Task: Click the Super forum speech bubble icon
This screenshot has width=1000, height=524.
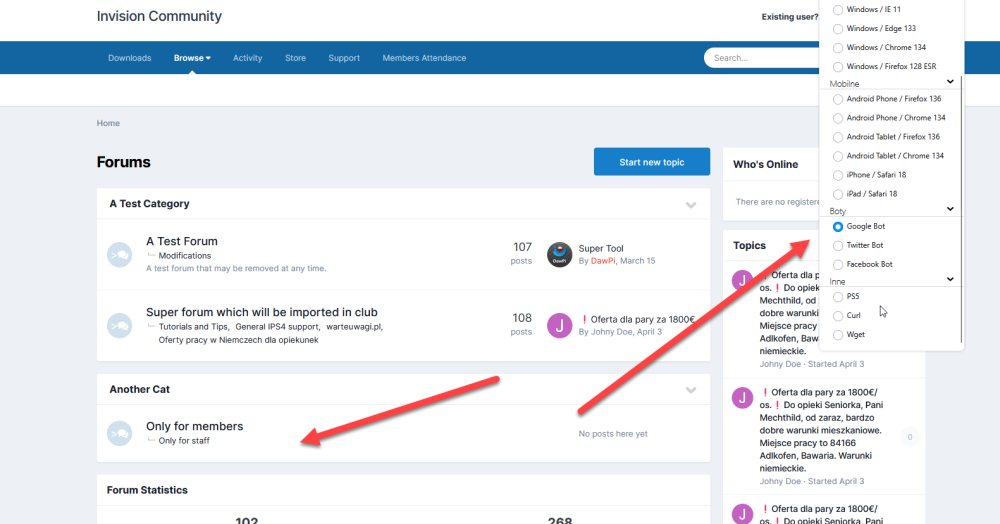Action: (120, 325)
